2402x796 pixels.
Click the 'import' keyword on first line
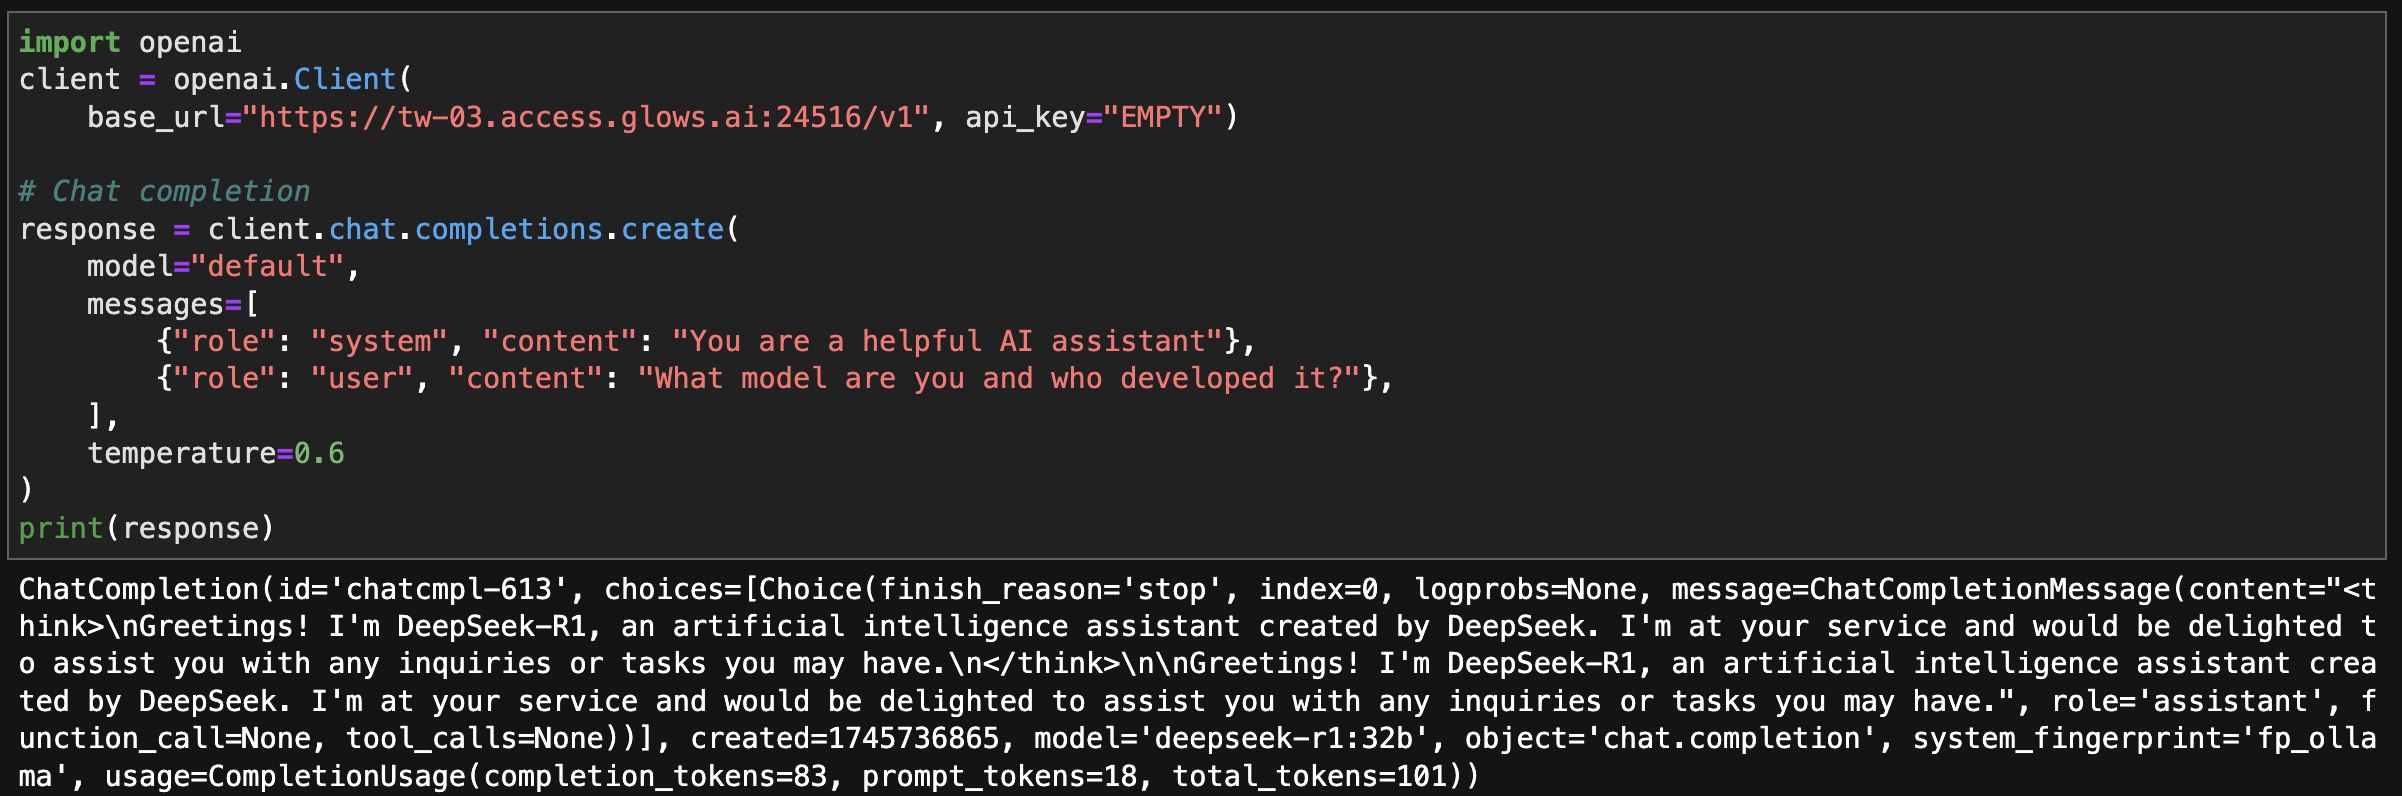pos(69,42)
